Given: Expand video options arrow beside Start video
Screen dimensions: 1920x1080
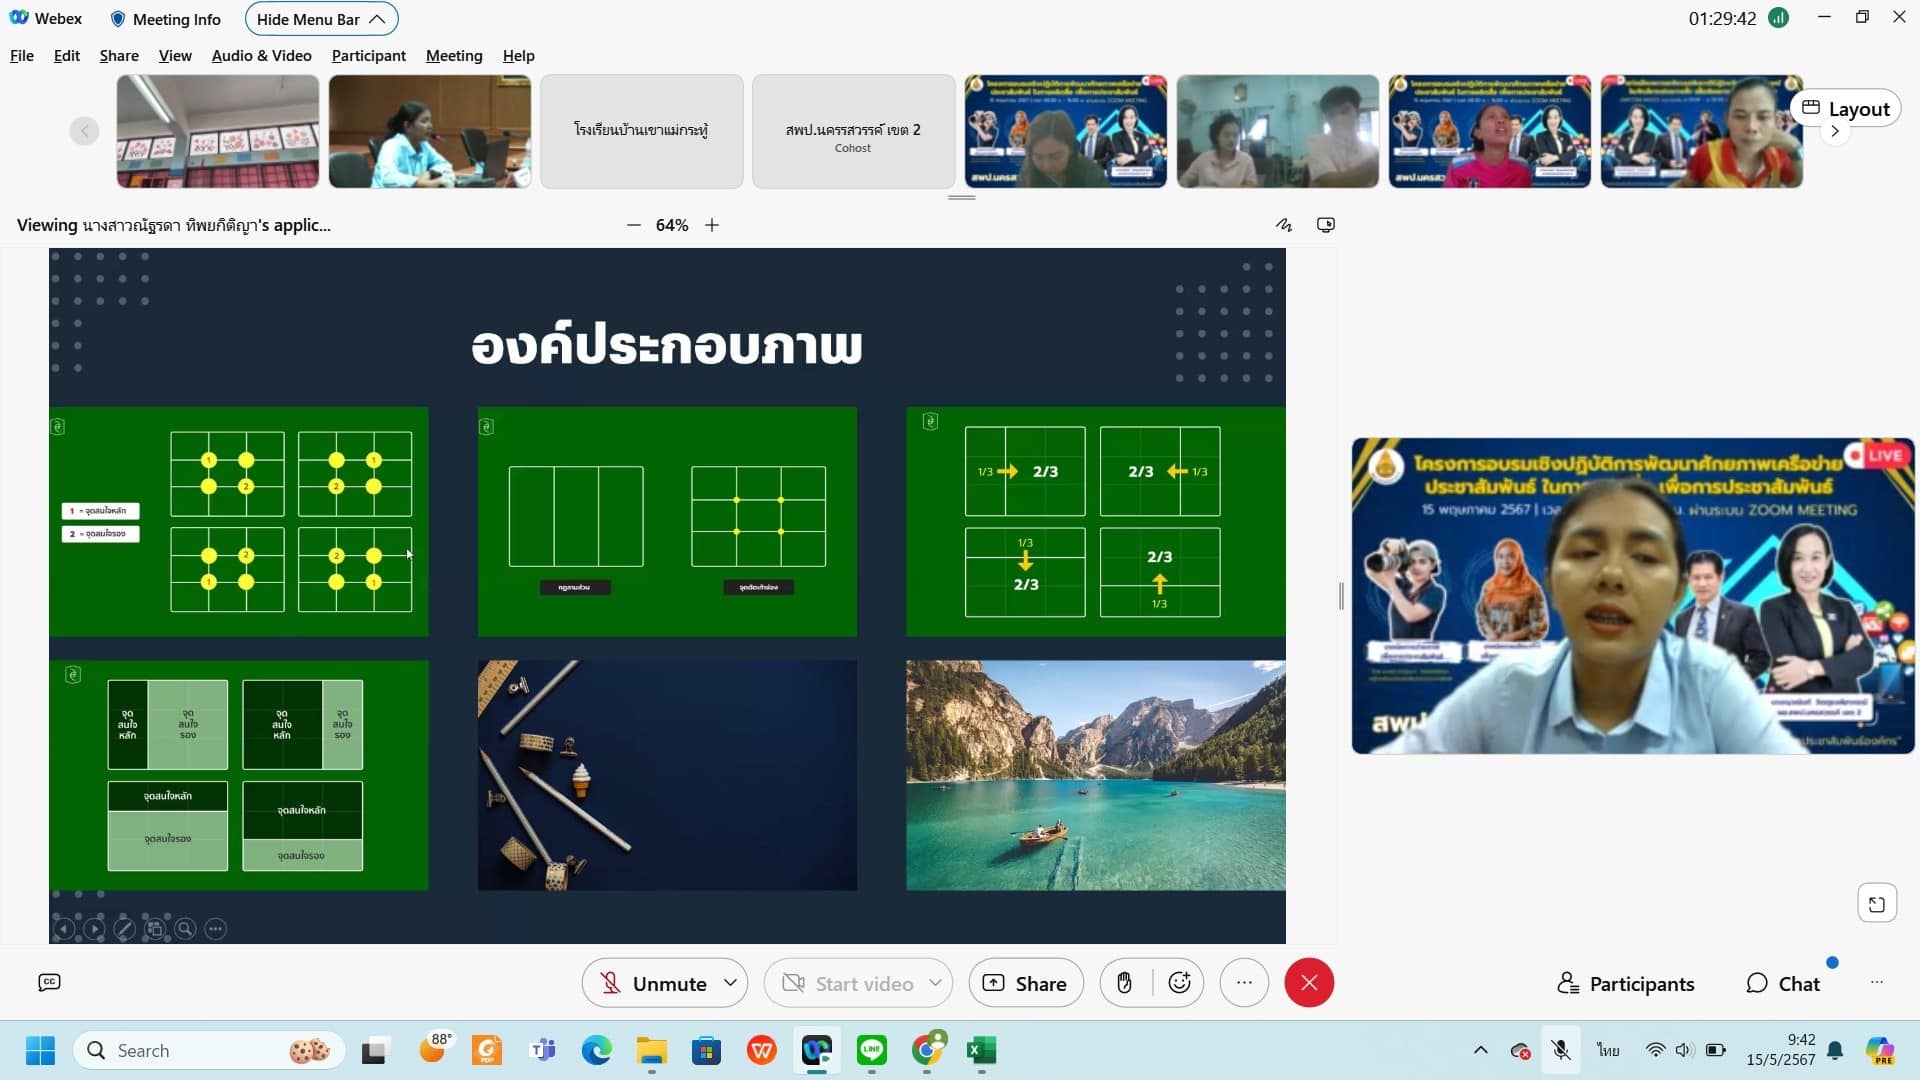Looking at the screenshot, I should coord(935,983).
